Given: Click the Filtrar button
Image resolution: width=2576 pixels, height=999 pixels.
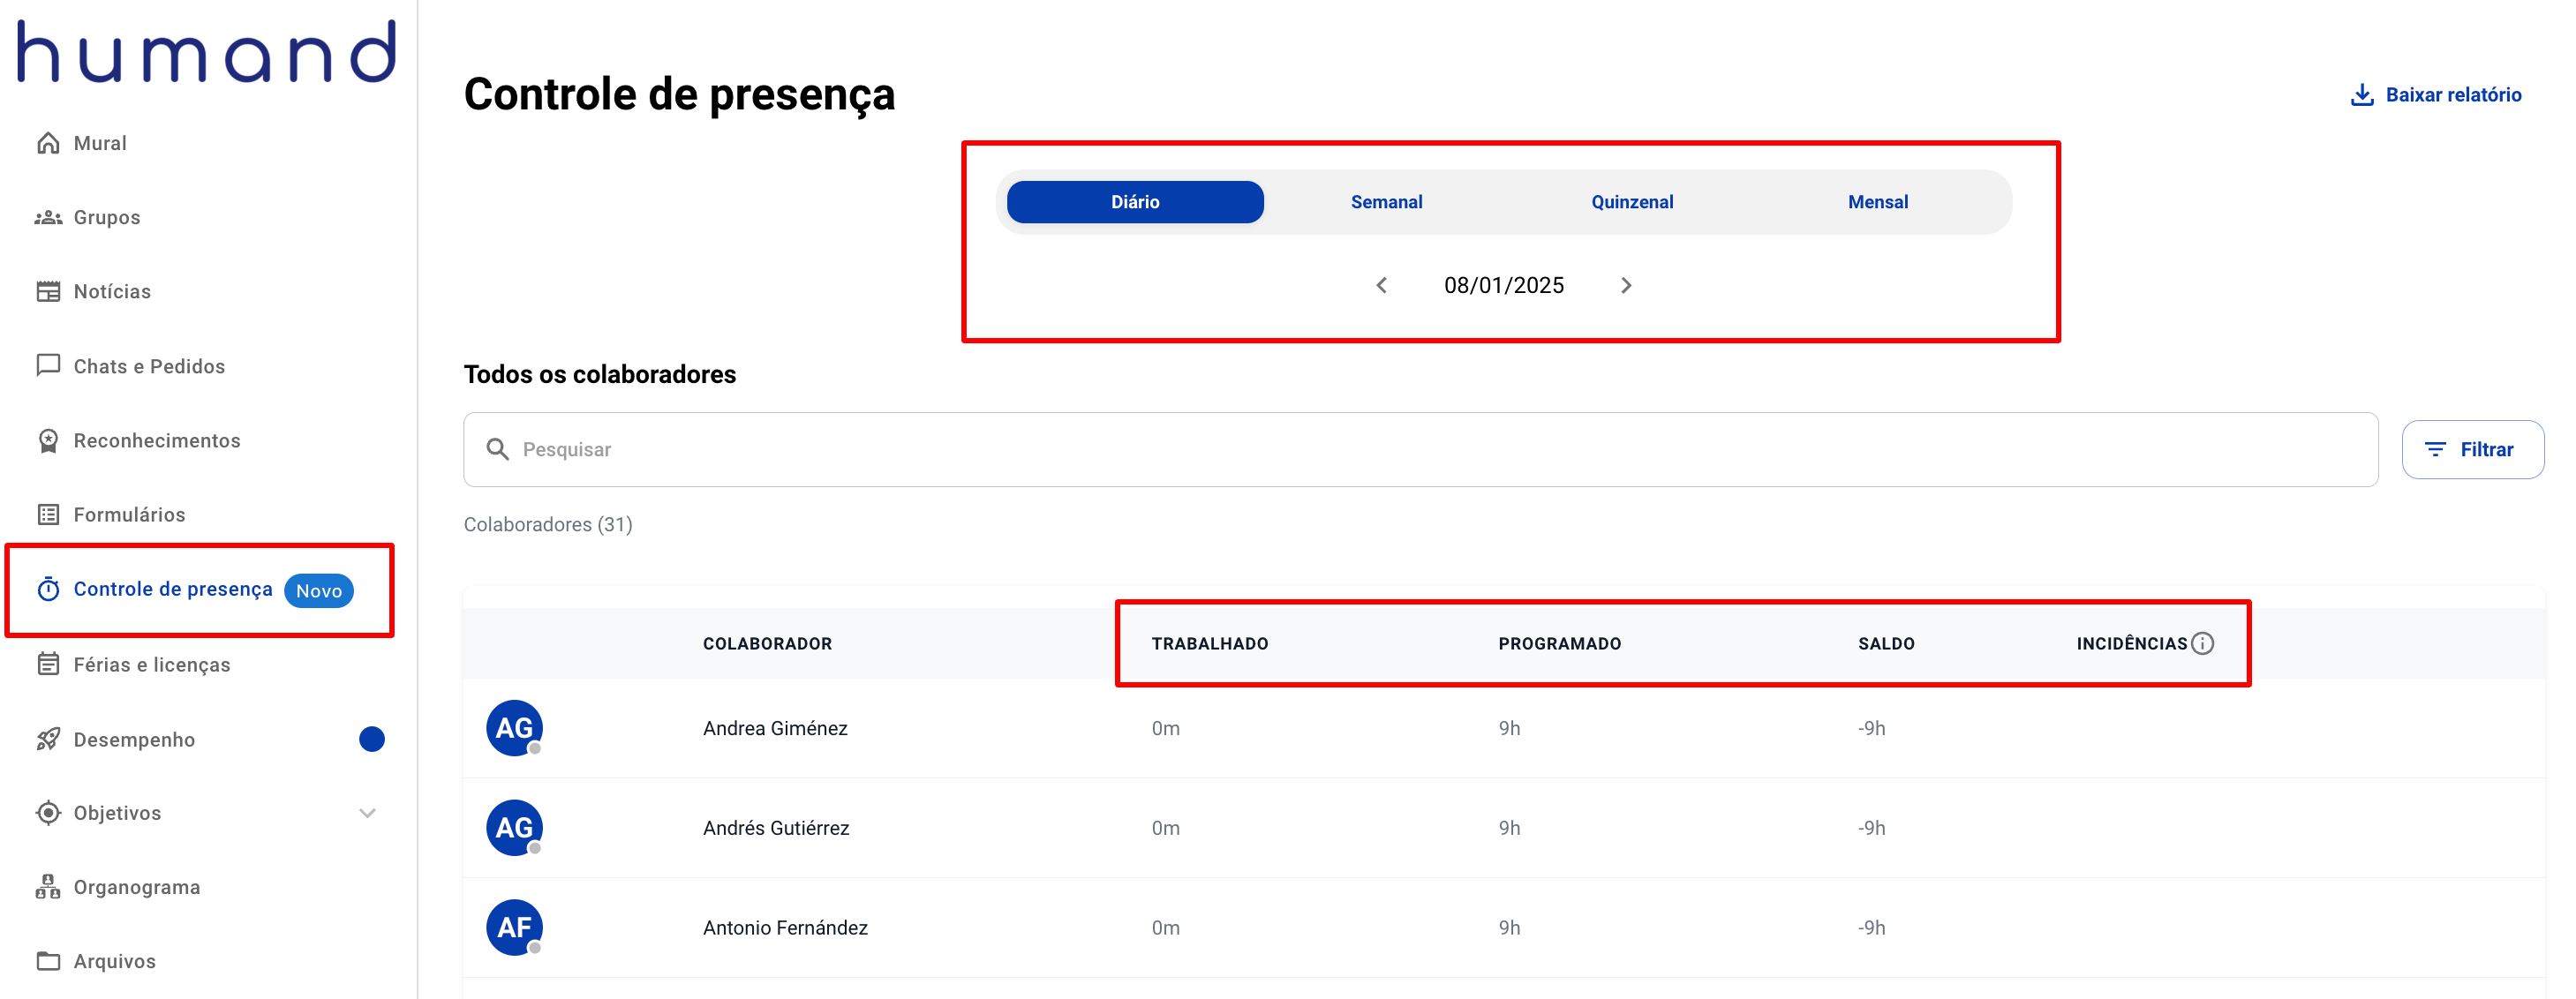Looking at the screenshot, I should tap(2472, 450).
